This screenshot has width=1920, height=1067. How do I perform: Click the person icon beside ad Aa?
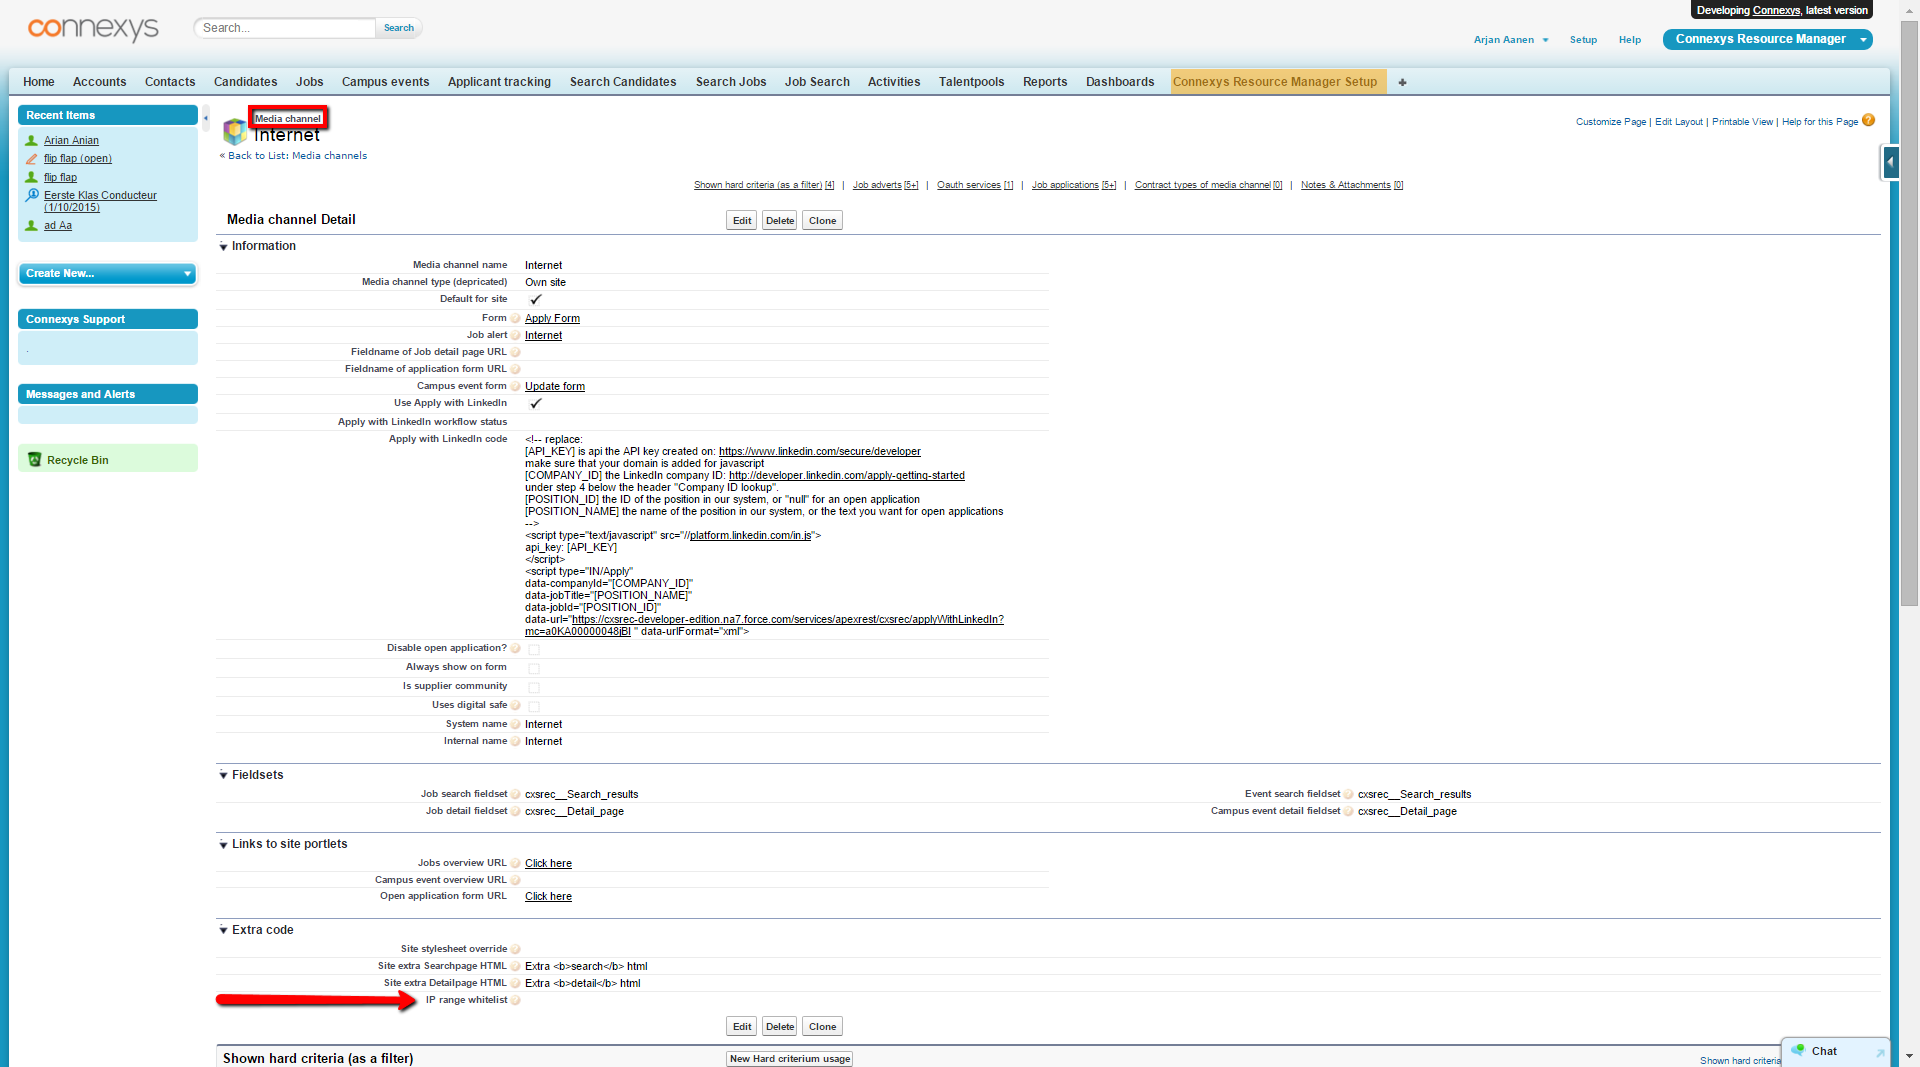32,226
